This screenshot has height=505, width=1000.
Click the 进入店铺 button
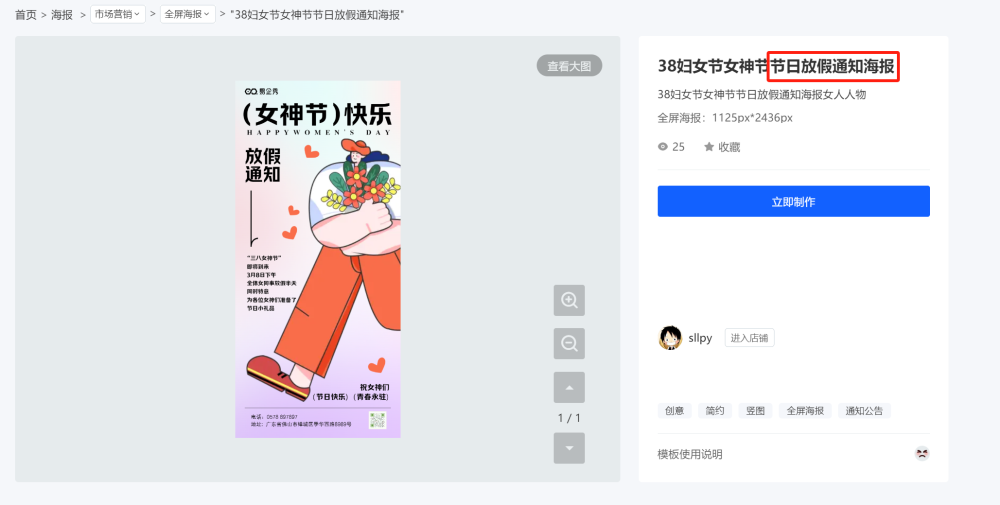749,338
